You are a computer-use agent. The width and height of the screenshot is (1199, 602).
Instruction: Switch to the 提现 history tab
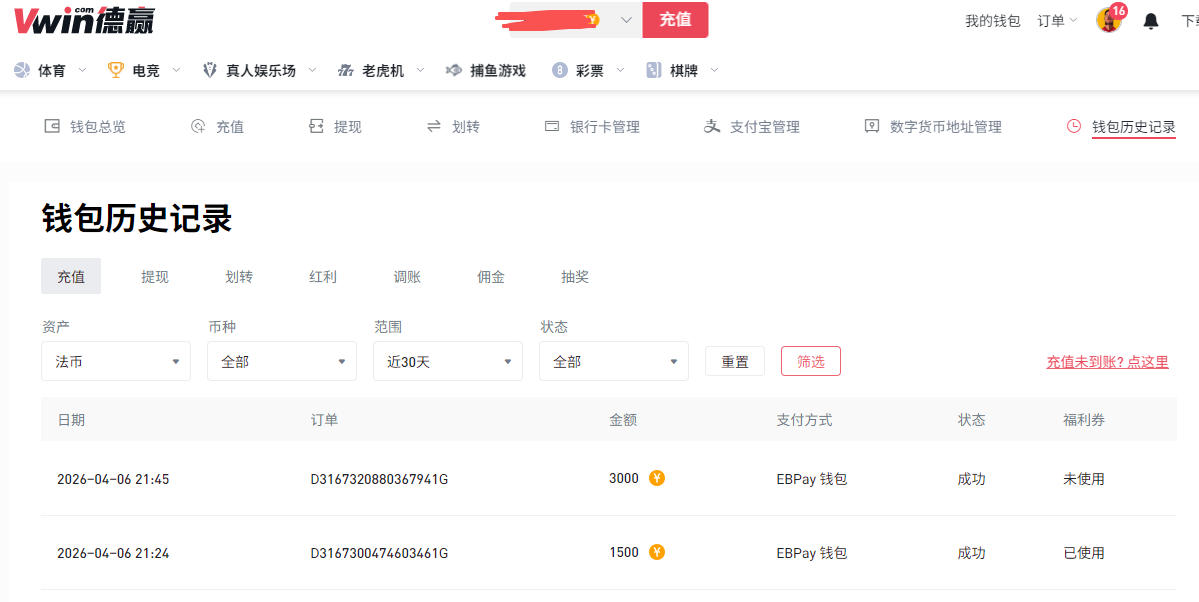pyautogui.click(x=155, y=277)
